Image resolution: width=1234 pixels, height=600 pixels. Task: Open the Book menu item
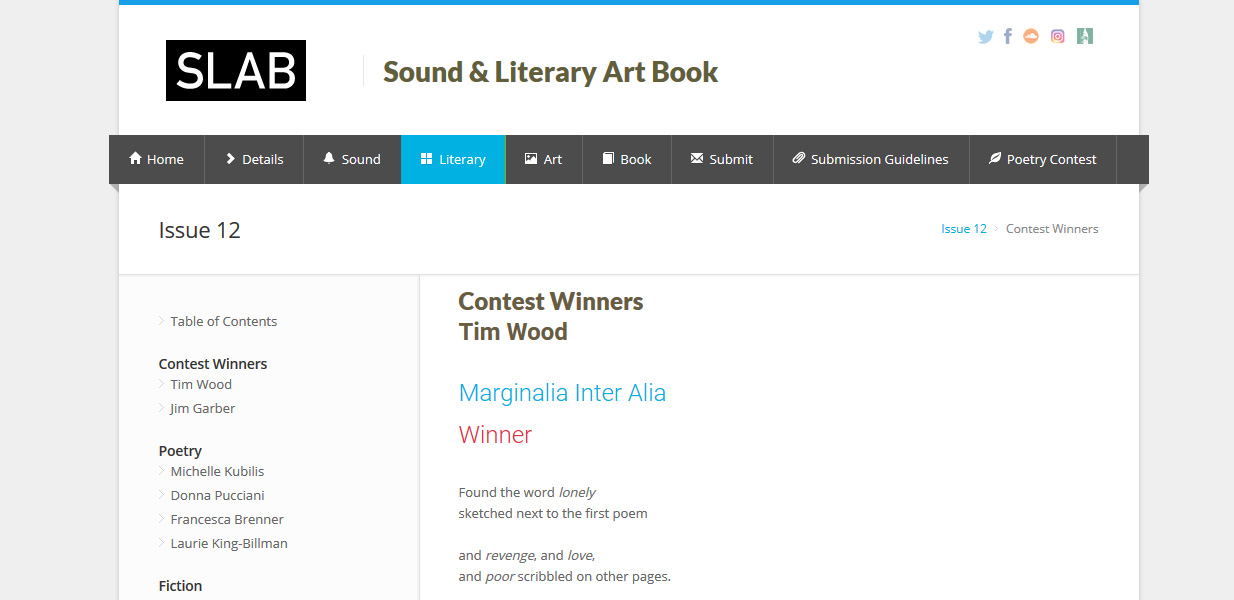click(x=627, y=159)
